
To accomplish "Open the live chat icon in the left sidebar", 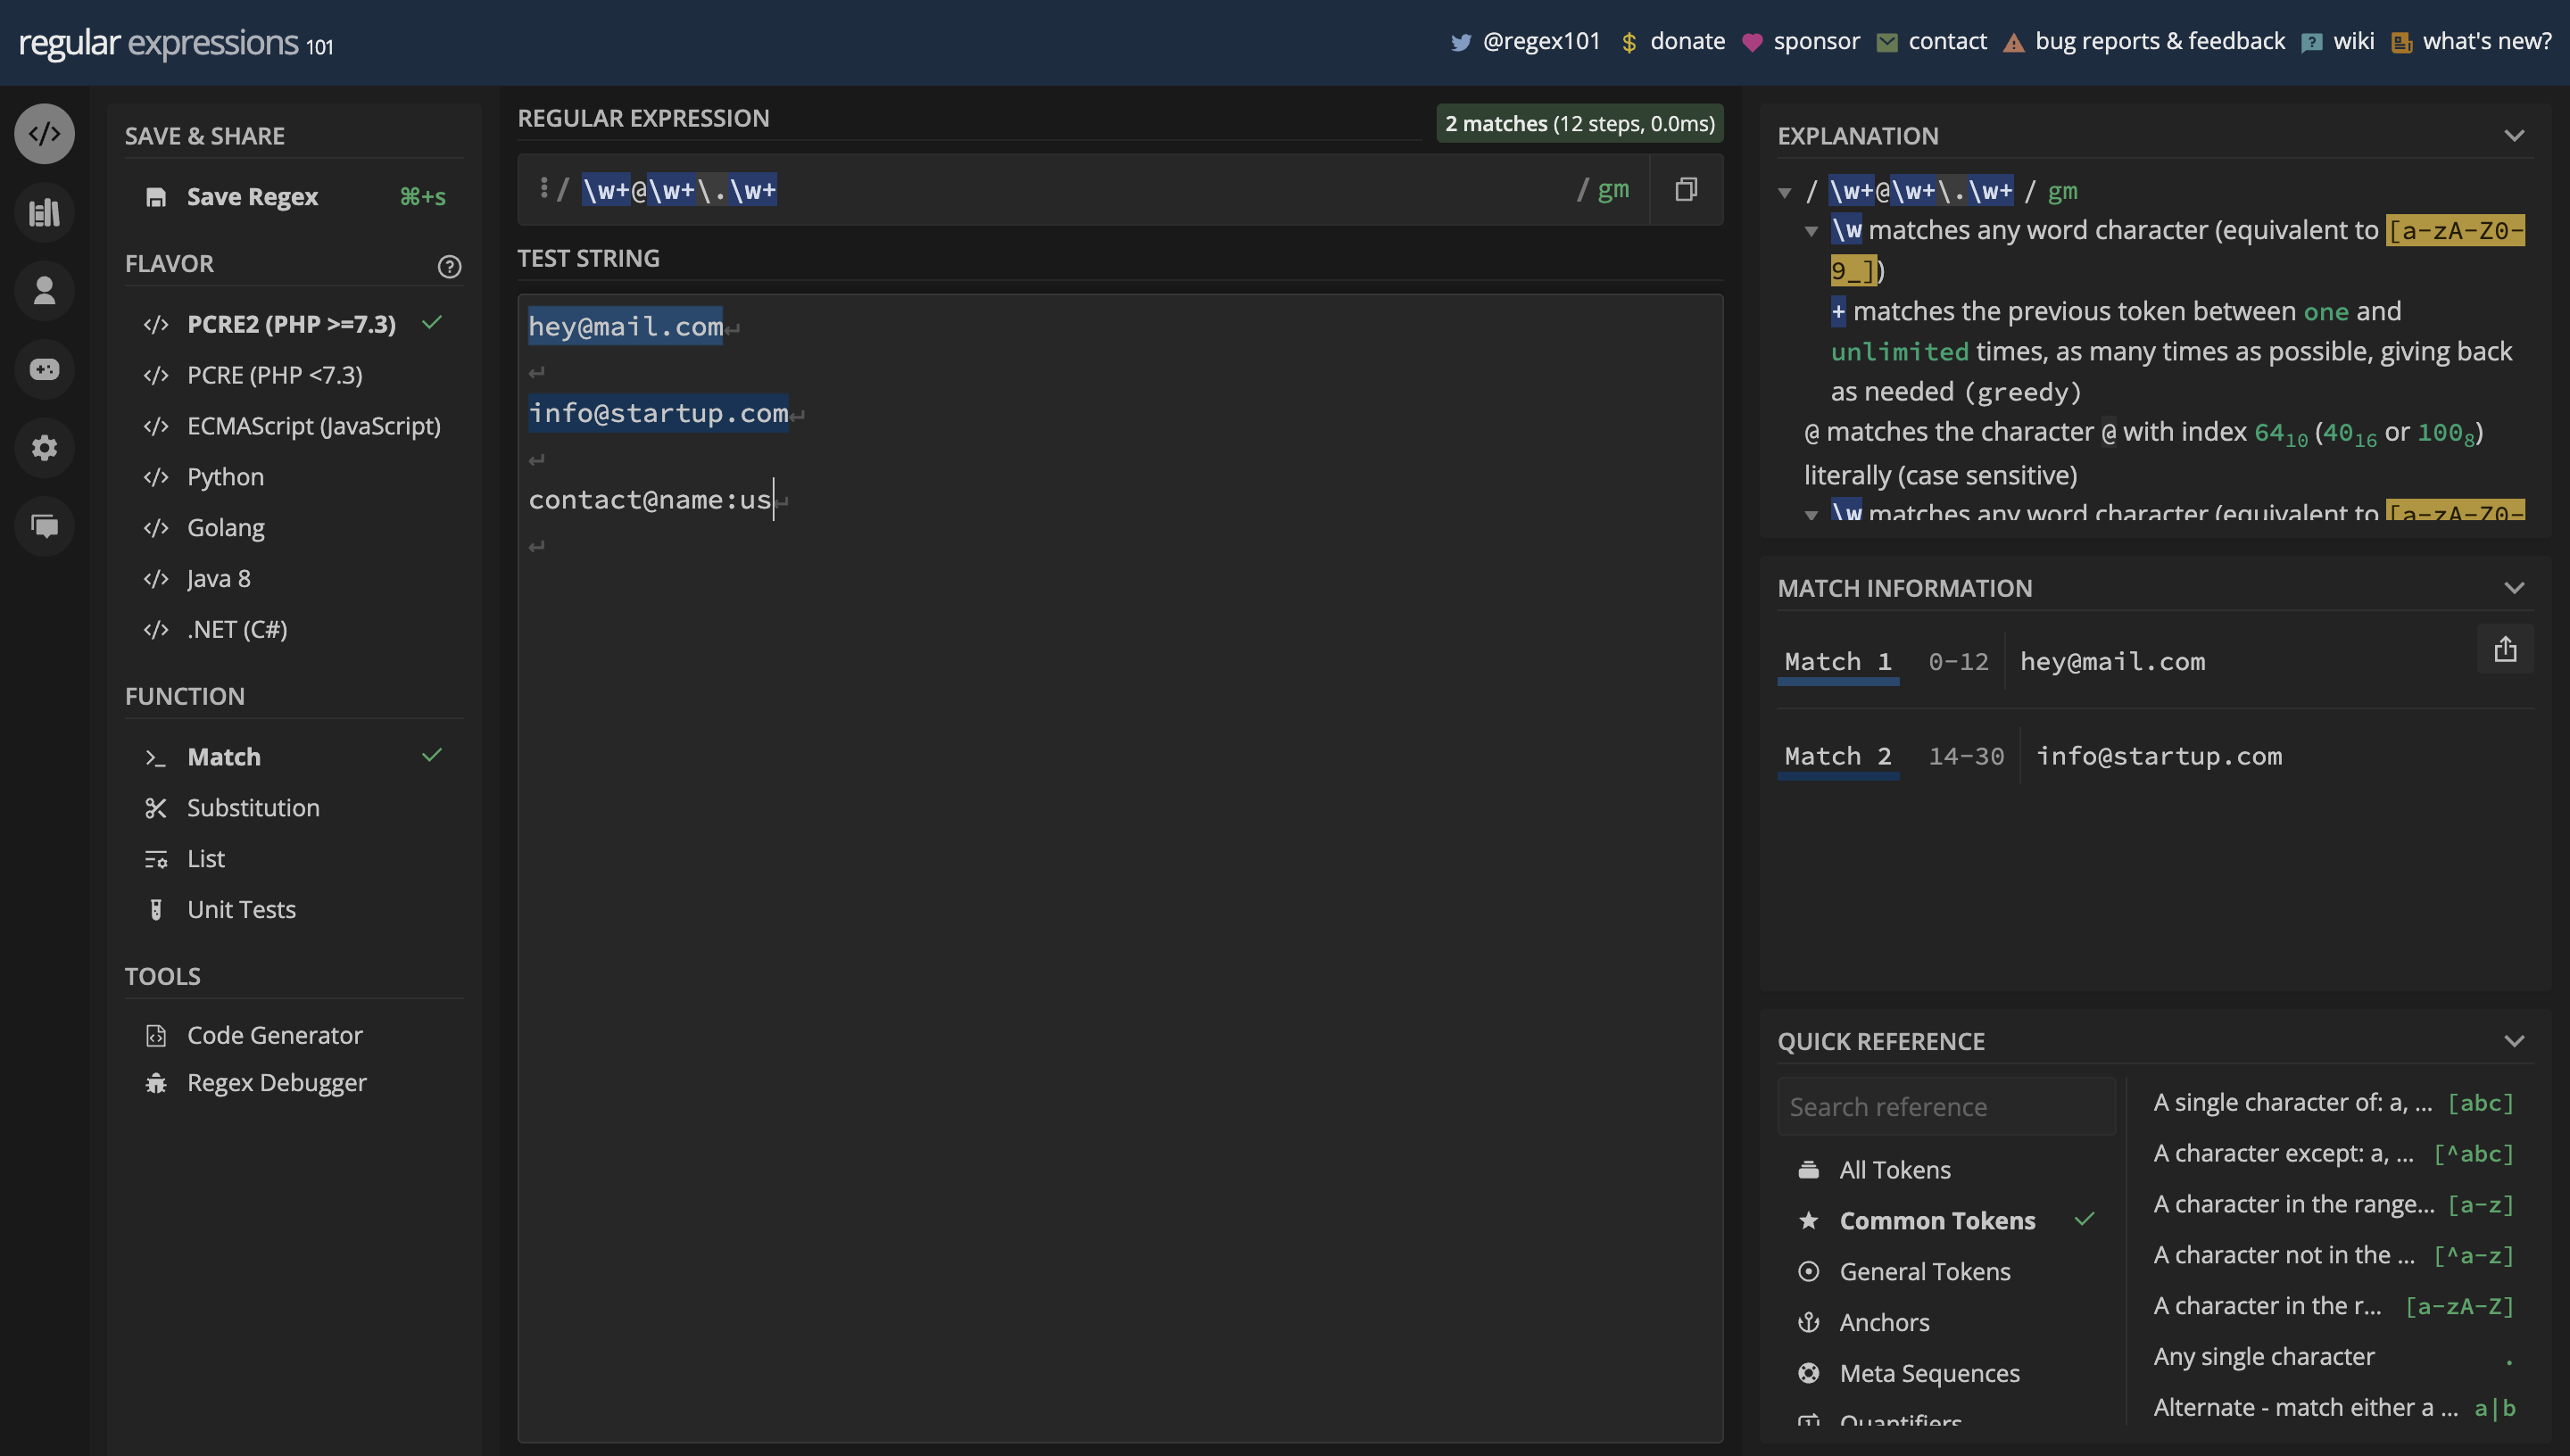I will click(x=44, y=525).
